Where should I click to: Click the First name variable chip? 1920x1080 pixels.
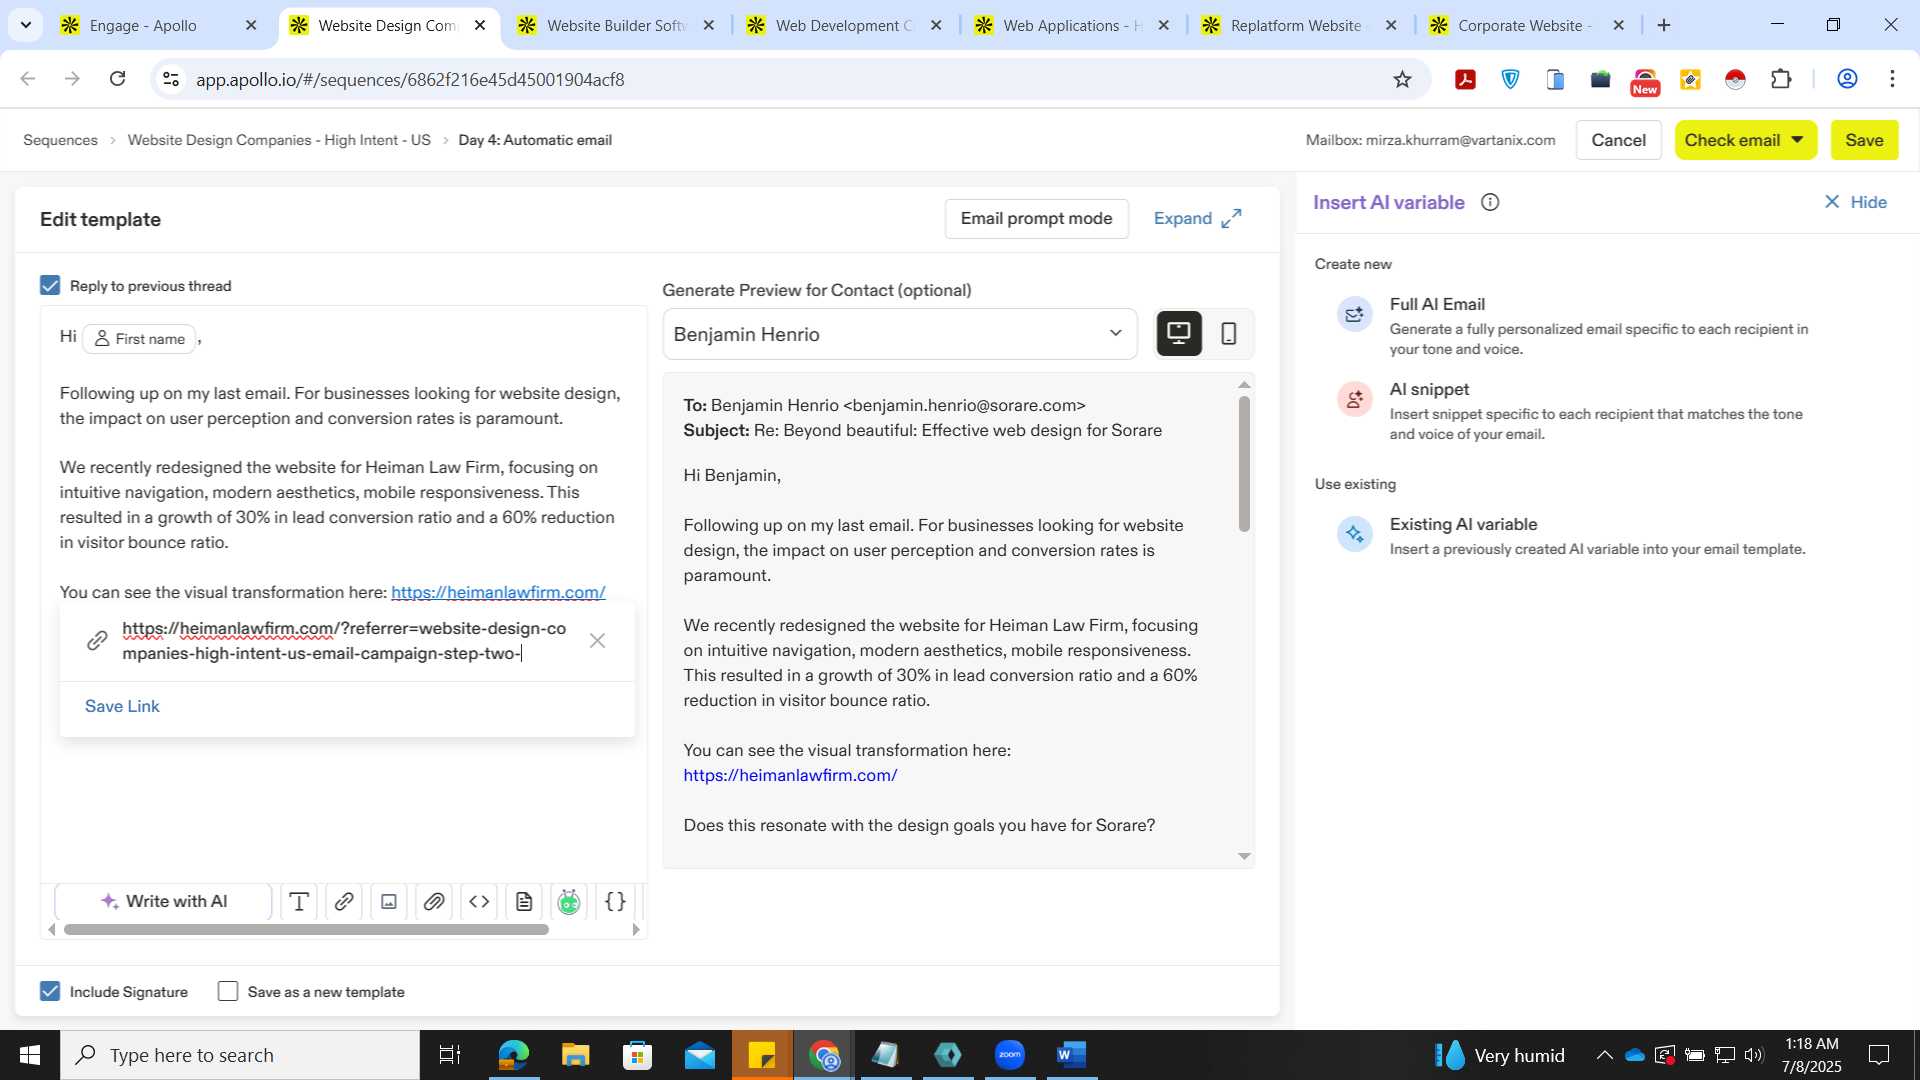[139, 339]
